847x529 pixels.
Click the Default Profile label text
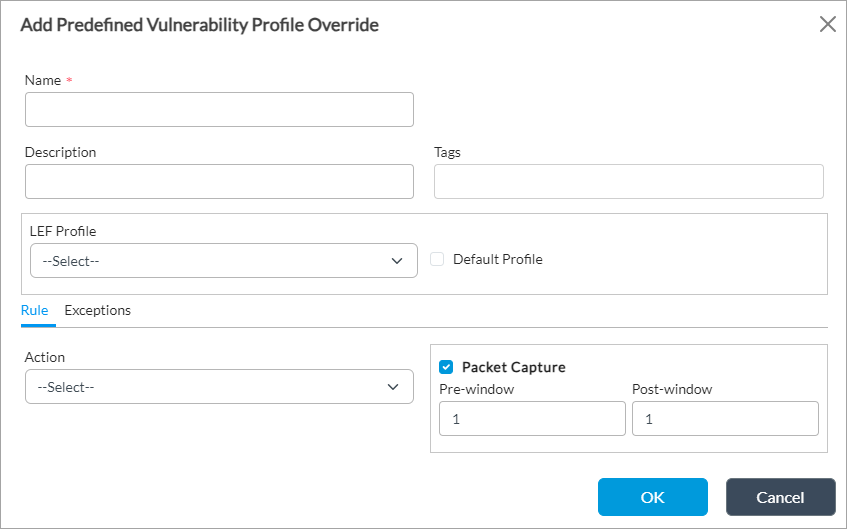click(497, 260)
